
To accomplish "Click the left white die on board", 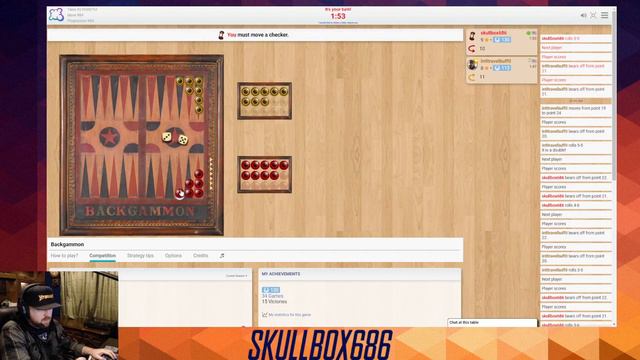I will 167,137.
